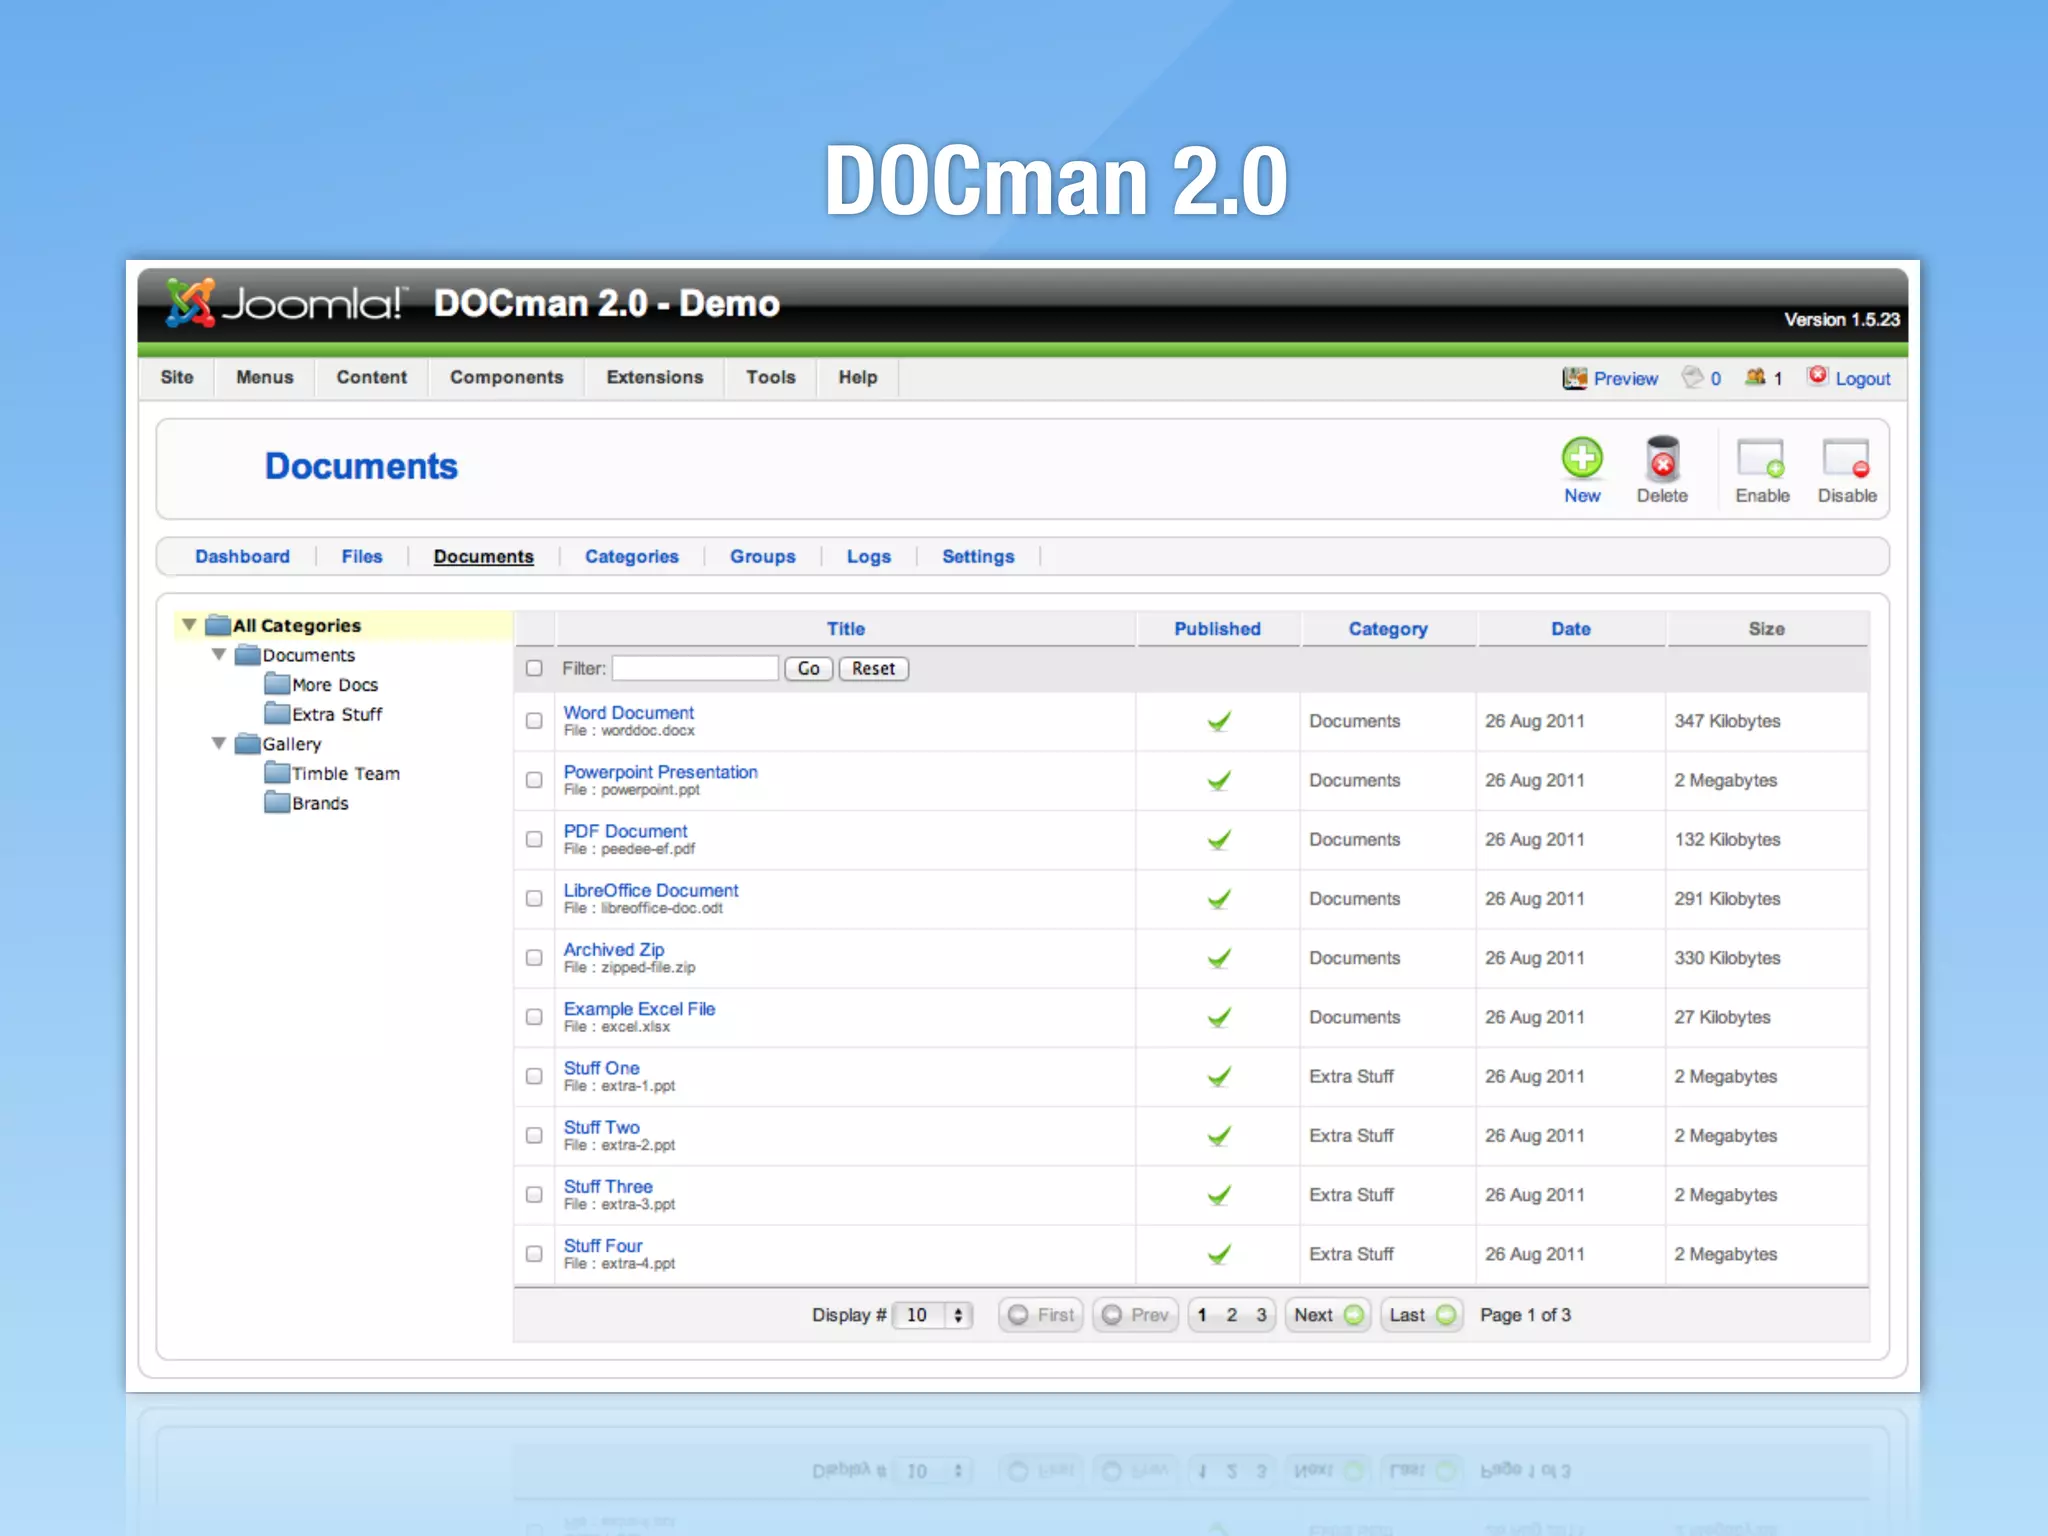Switch to the Categories tab

coord(631,556)
